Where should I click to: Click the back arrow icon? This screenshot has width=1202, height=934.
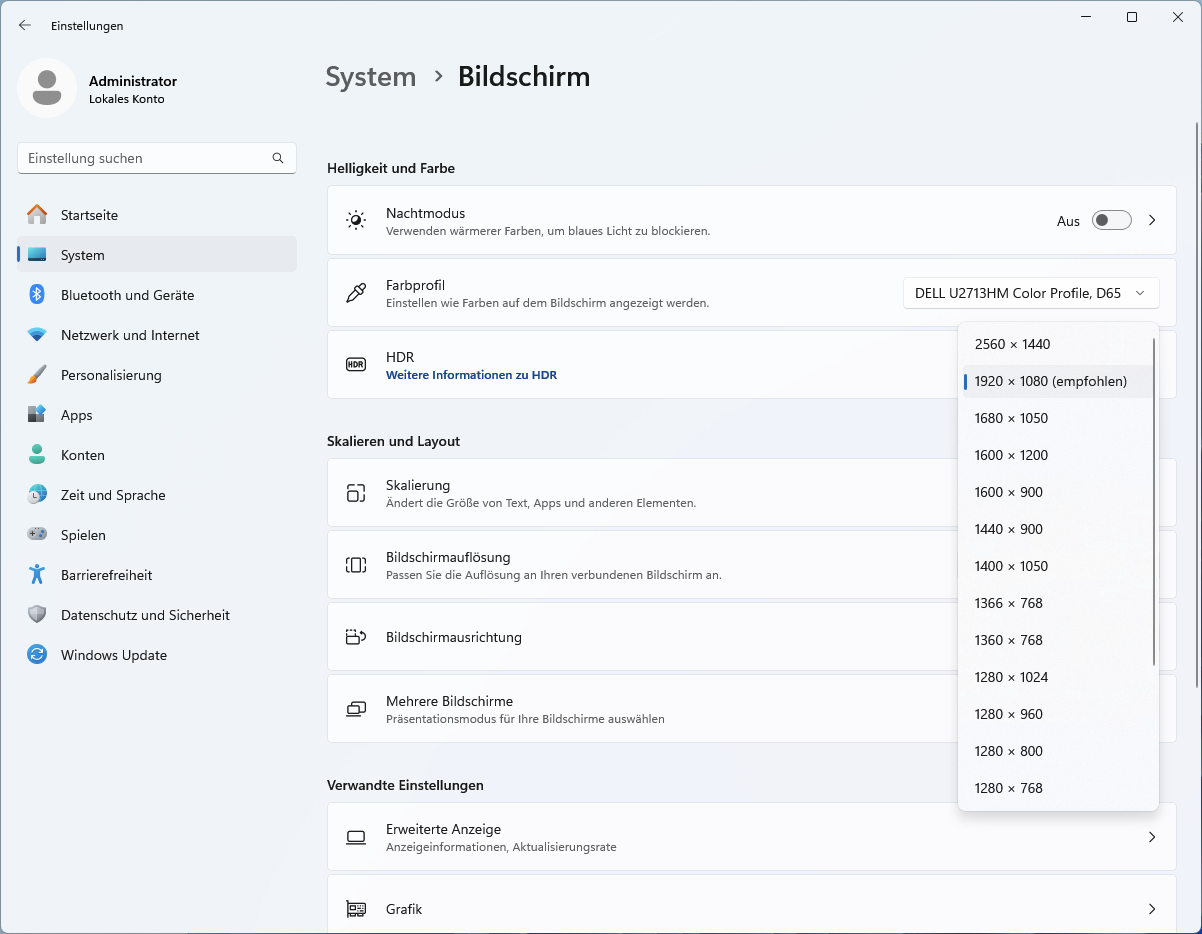[x=25, y=26]
